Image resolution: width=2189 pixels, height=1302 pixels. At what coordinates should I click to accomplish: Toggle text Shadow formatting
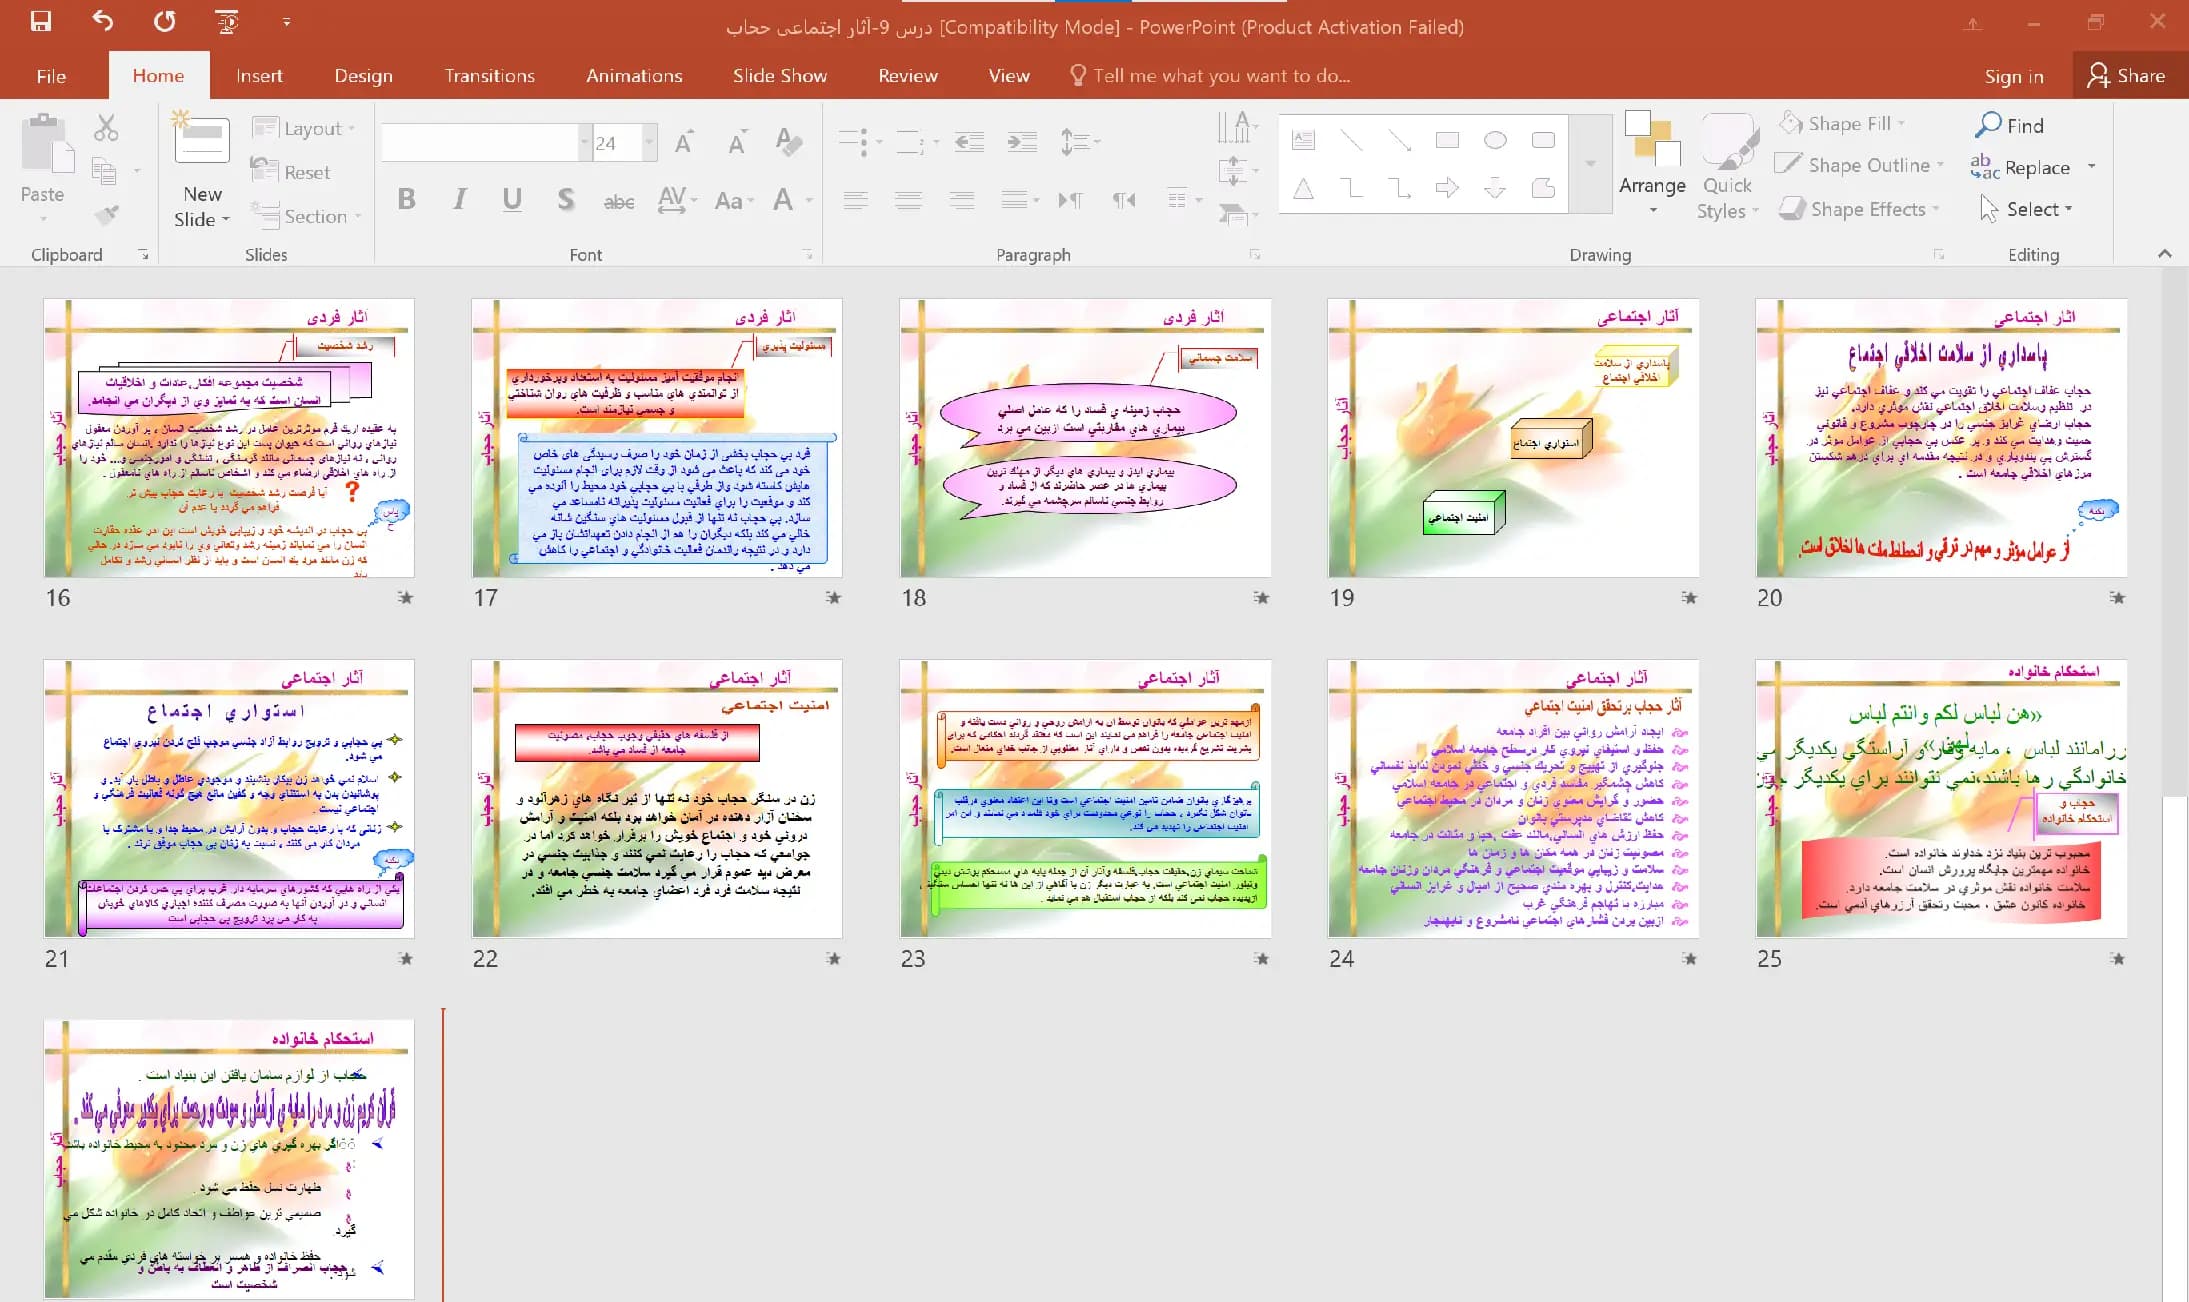pyautogui.click(x=565, y=199)
